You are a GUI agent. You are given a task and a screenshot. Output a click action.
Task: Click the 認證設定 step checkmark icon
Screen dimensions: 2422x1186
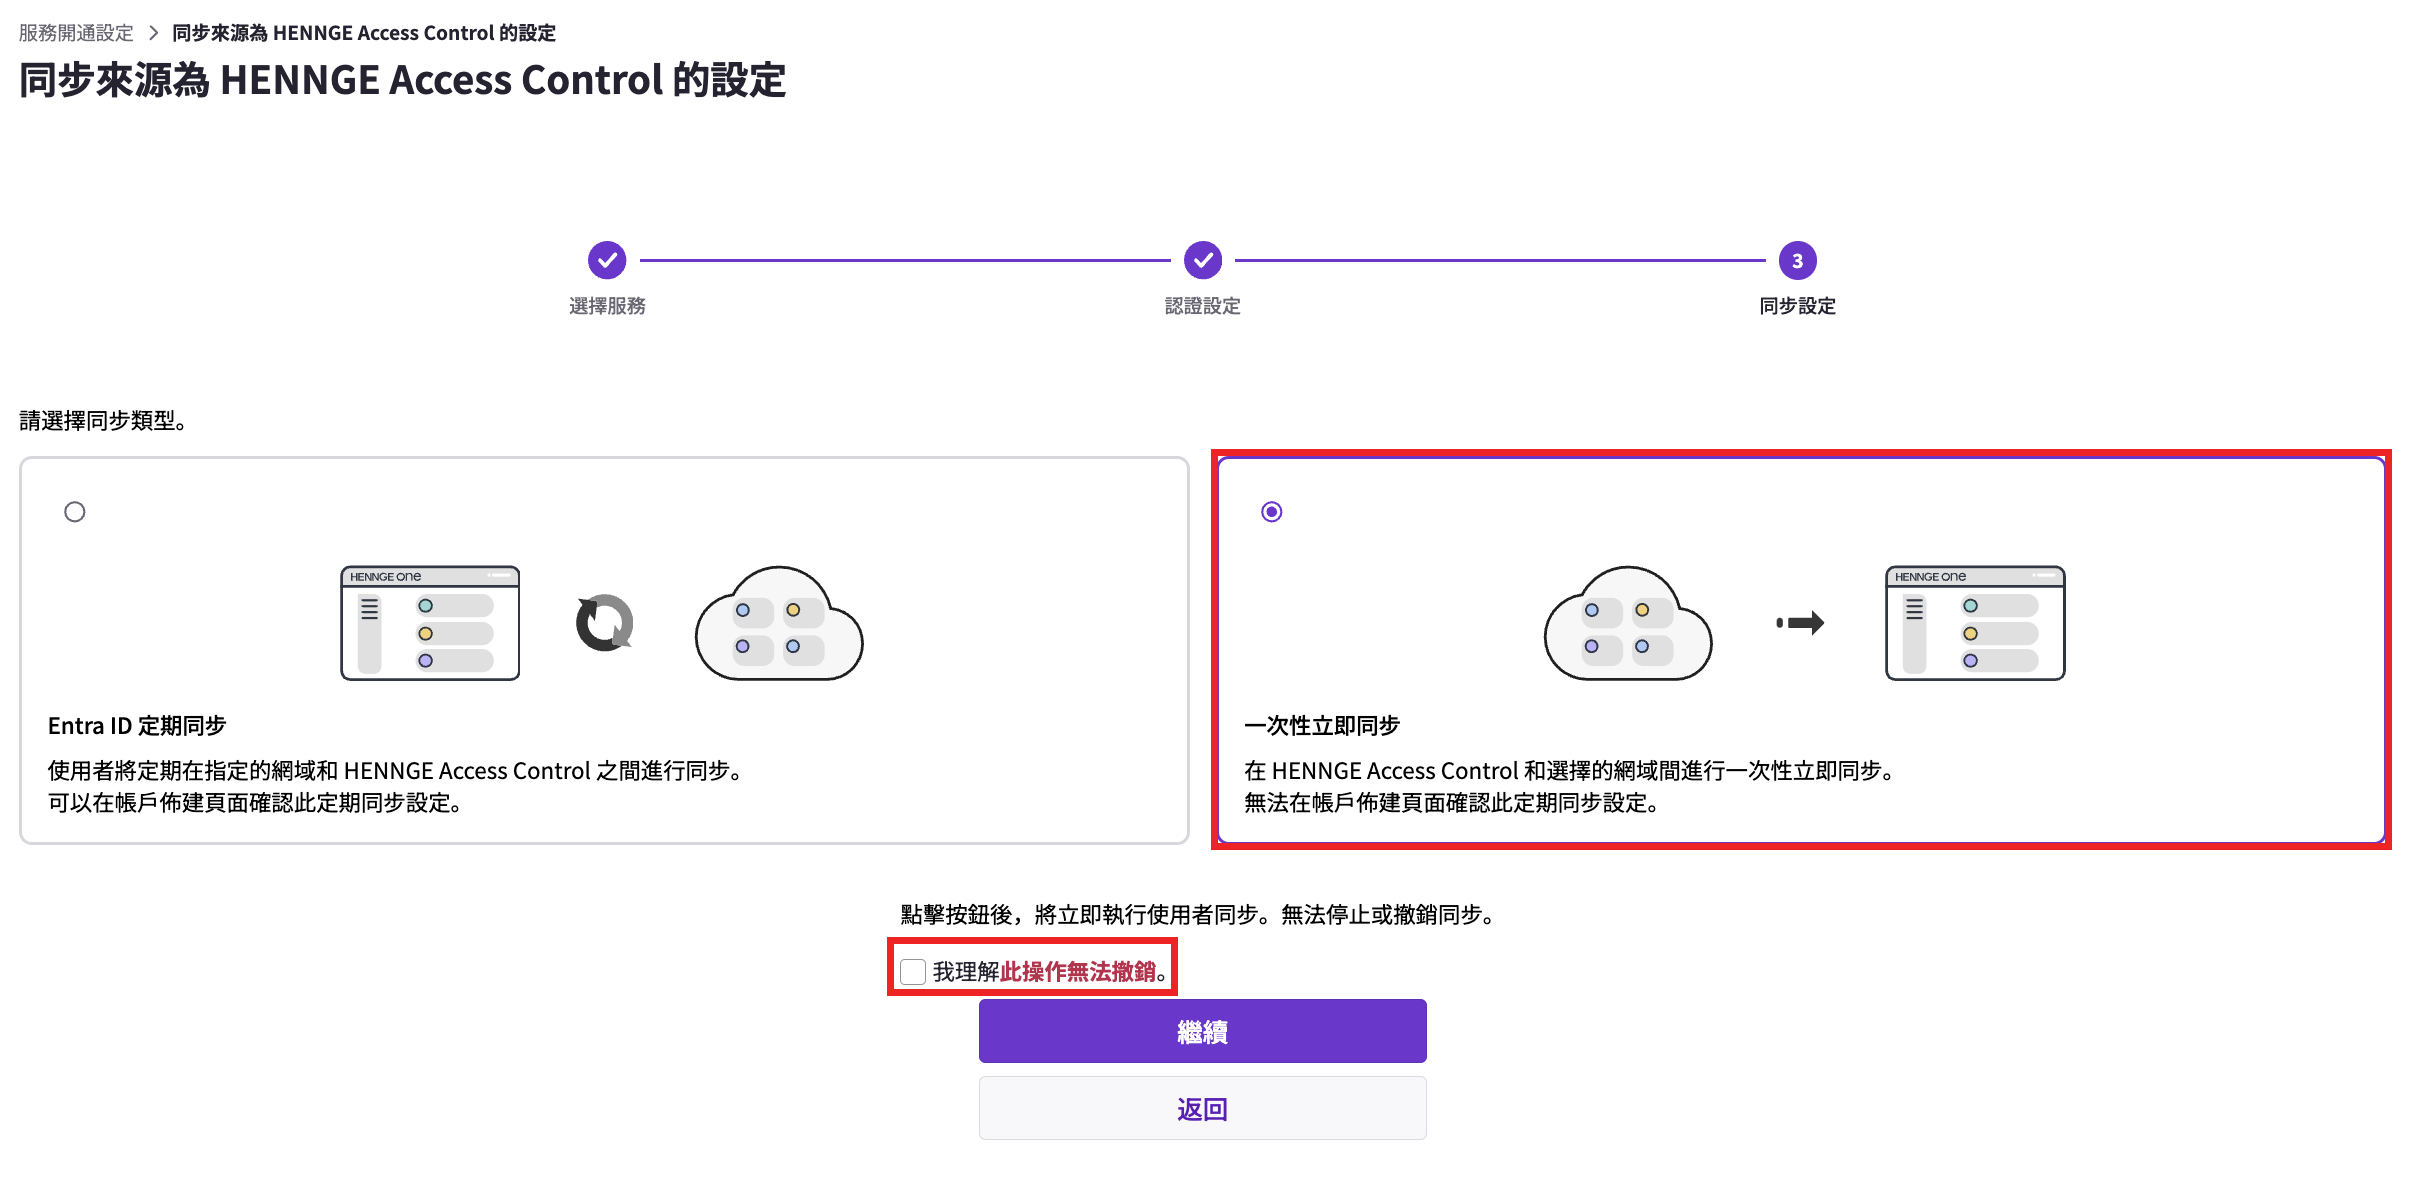click(1203, 260)
